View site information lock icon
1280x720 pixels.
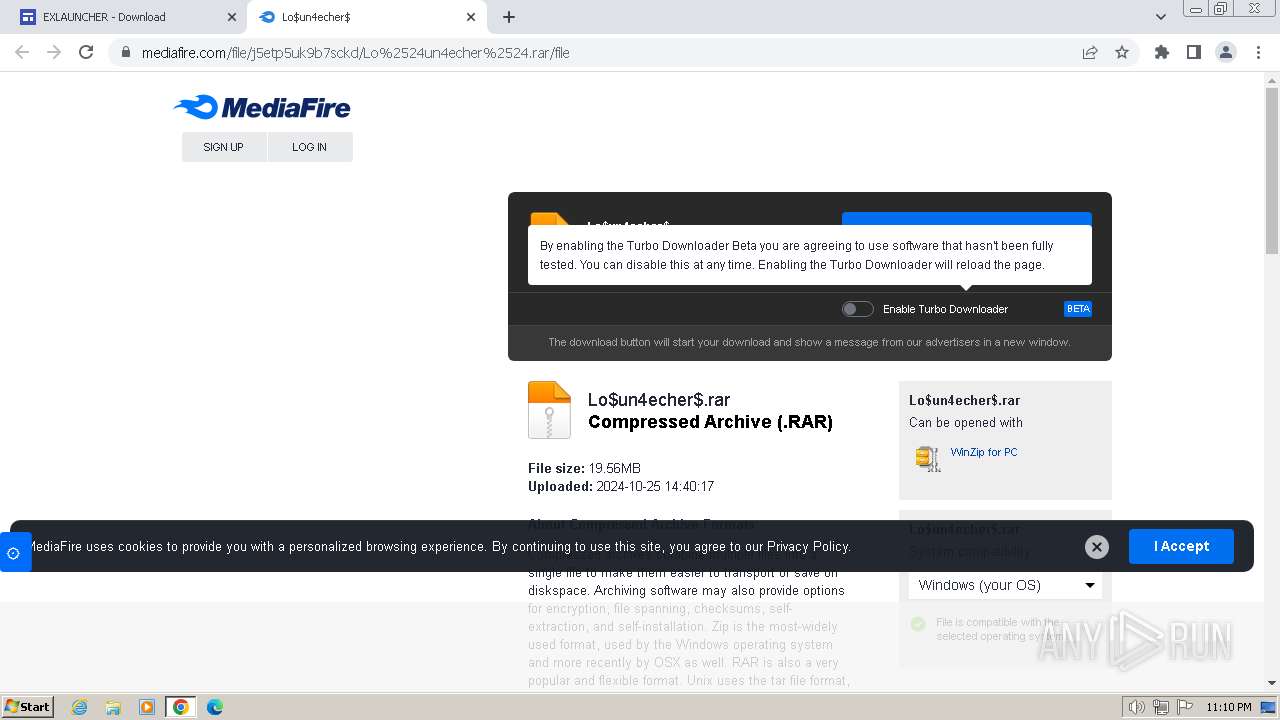pyautogui.click(x=126, y=53)
